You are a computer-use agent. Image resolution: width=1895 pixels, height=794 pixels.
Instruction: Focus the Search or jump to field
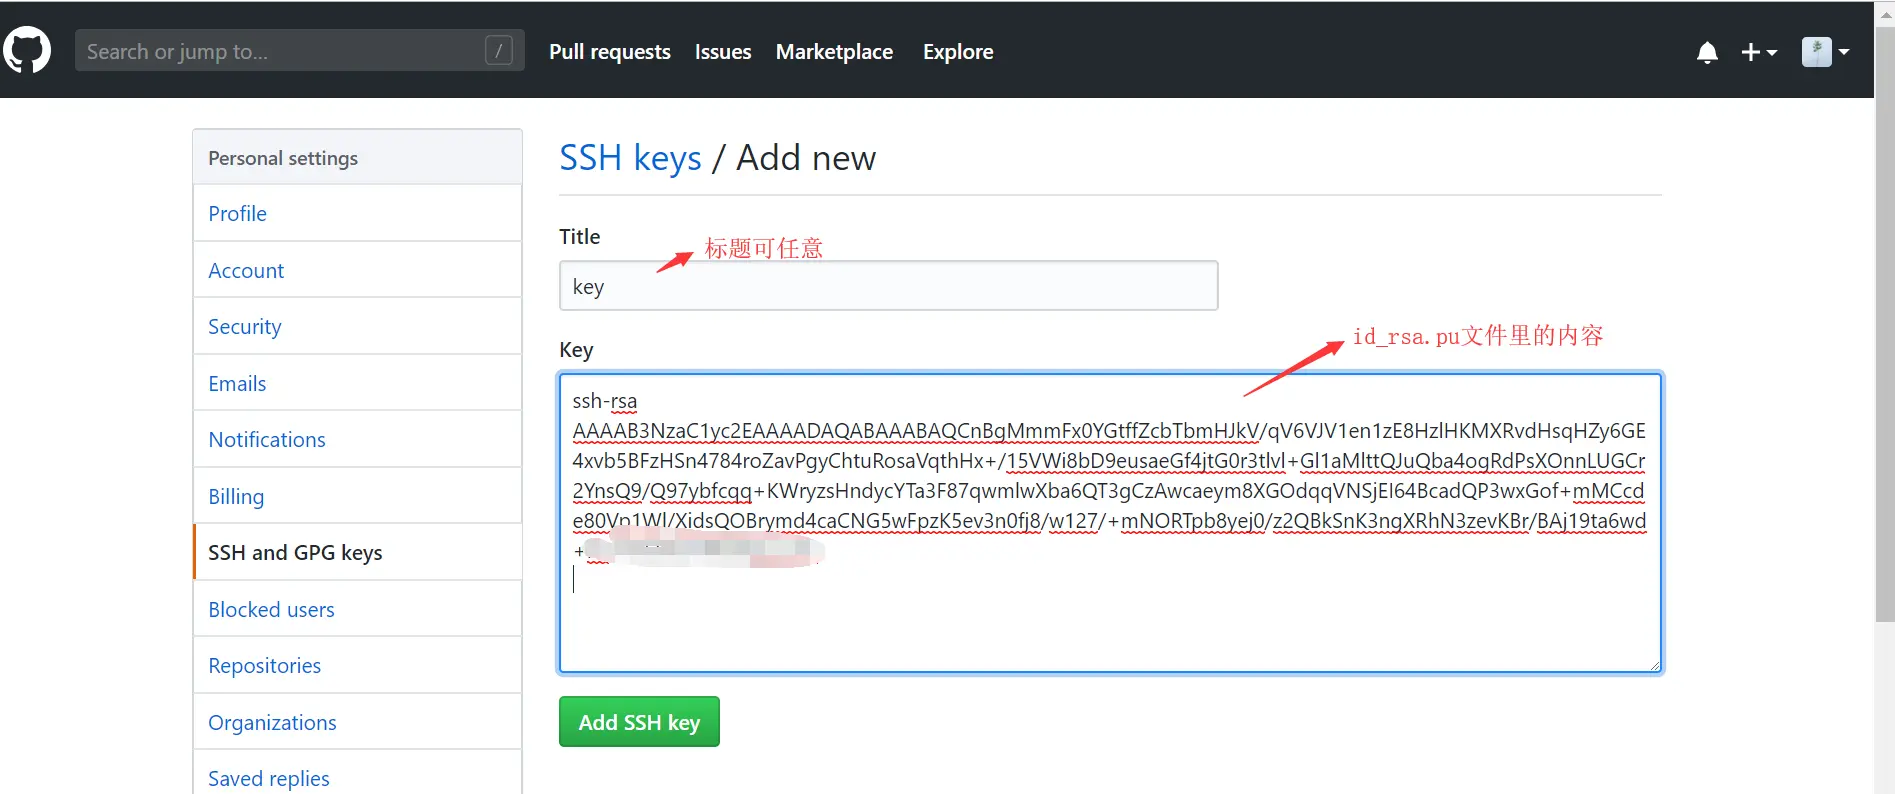(x=299, y=50)
